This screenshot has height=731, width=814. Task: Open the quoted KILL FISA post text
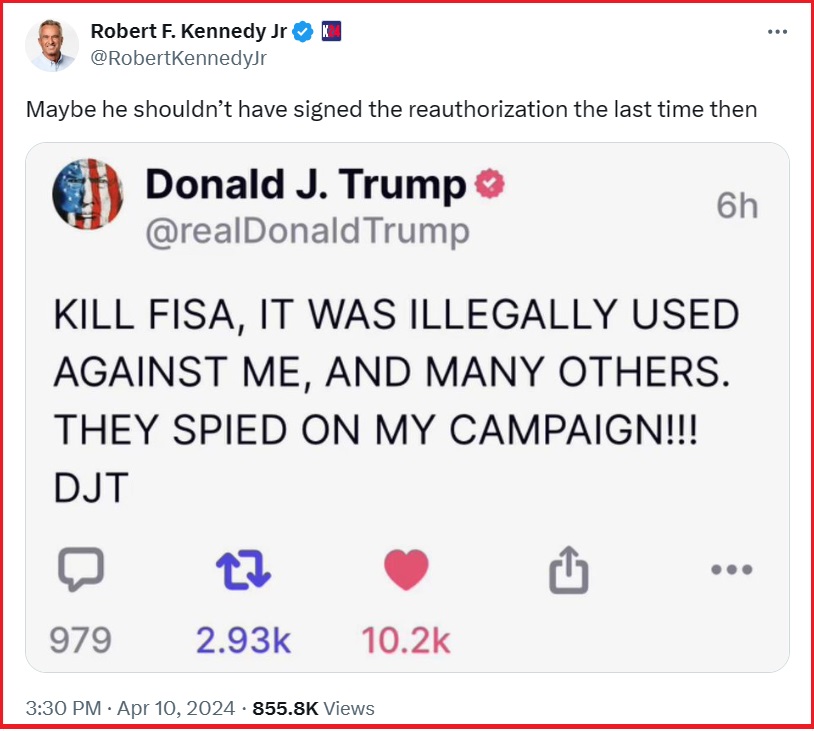pyautogui.click(x=397, y=401)
